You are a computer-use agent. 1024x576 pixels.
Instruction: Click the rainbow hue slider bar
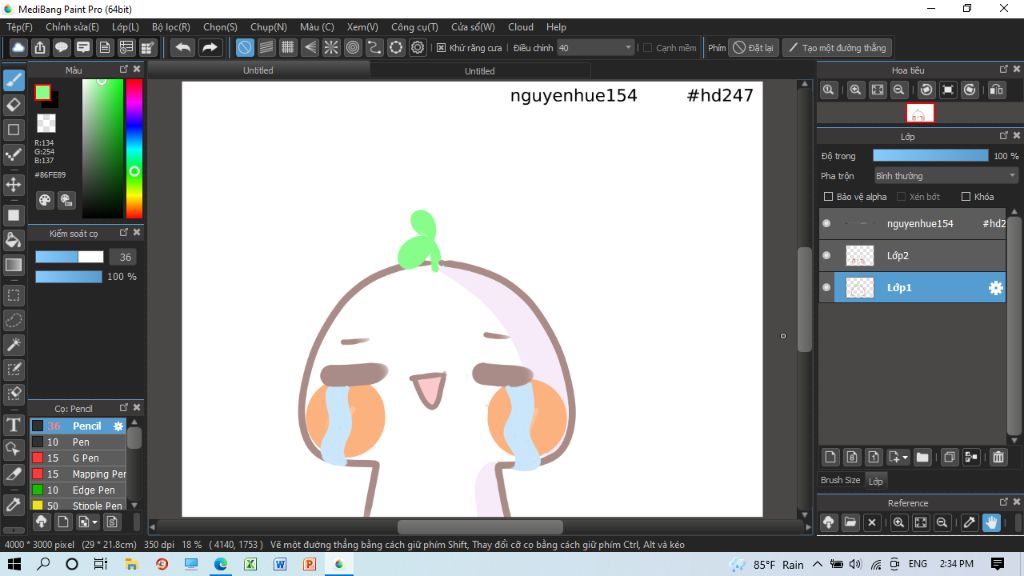coord(134,148)
